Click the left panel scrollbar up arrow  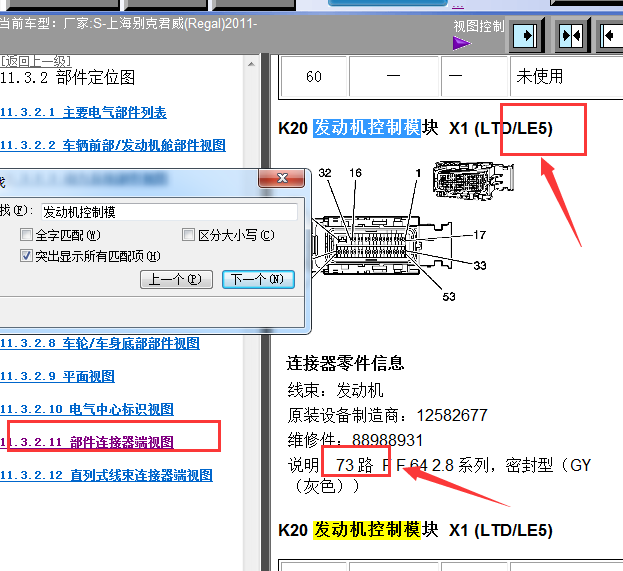click(251, 64)
